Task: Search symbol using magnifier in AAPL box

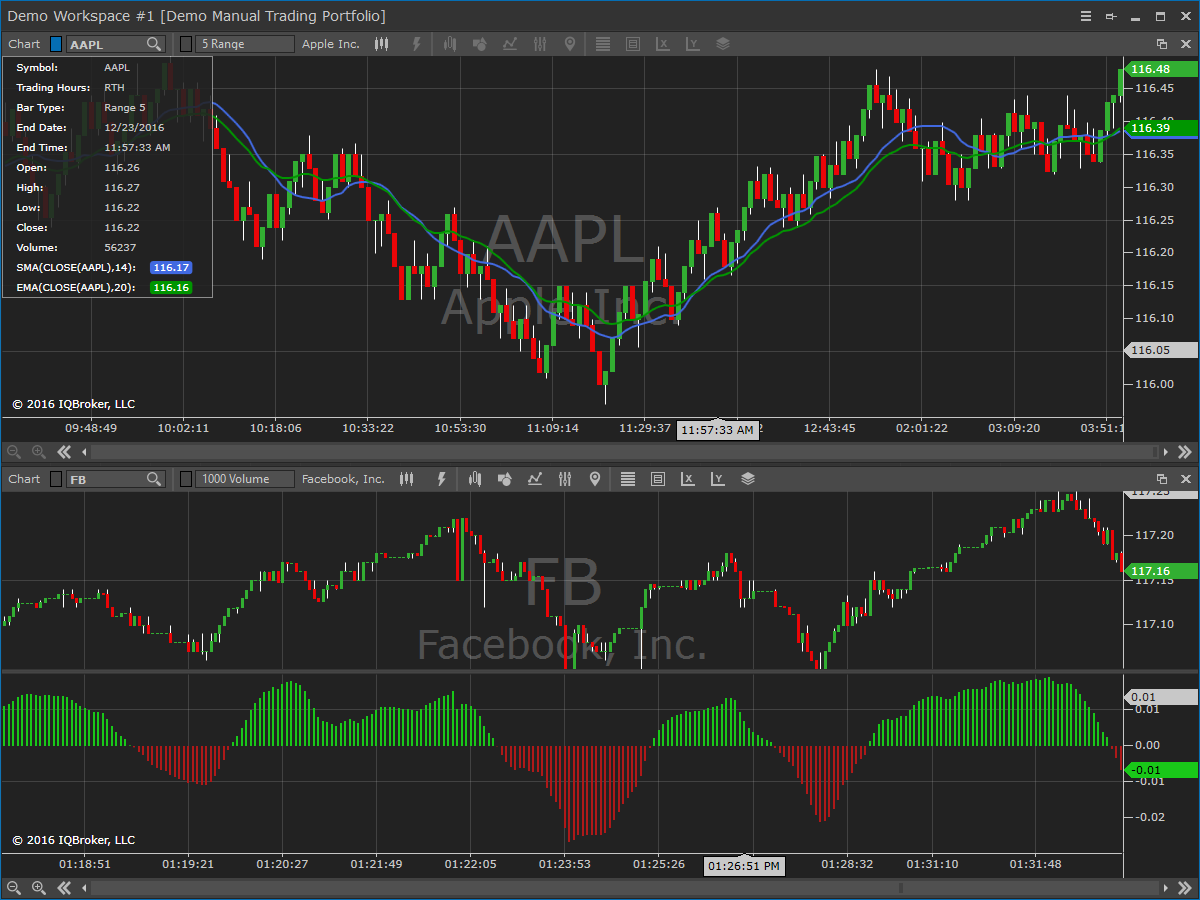Action: (x=154, y=44)
